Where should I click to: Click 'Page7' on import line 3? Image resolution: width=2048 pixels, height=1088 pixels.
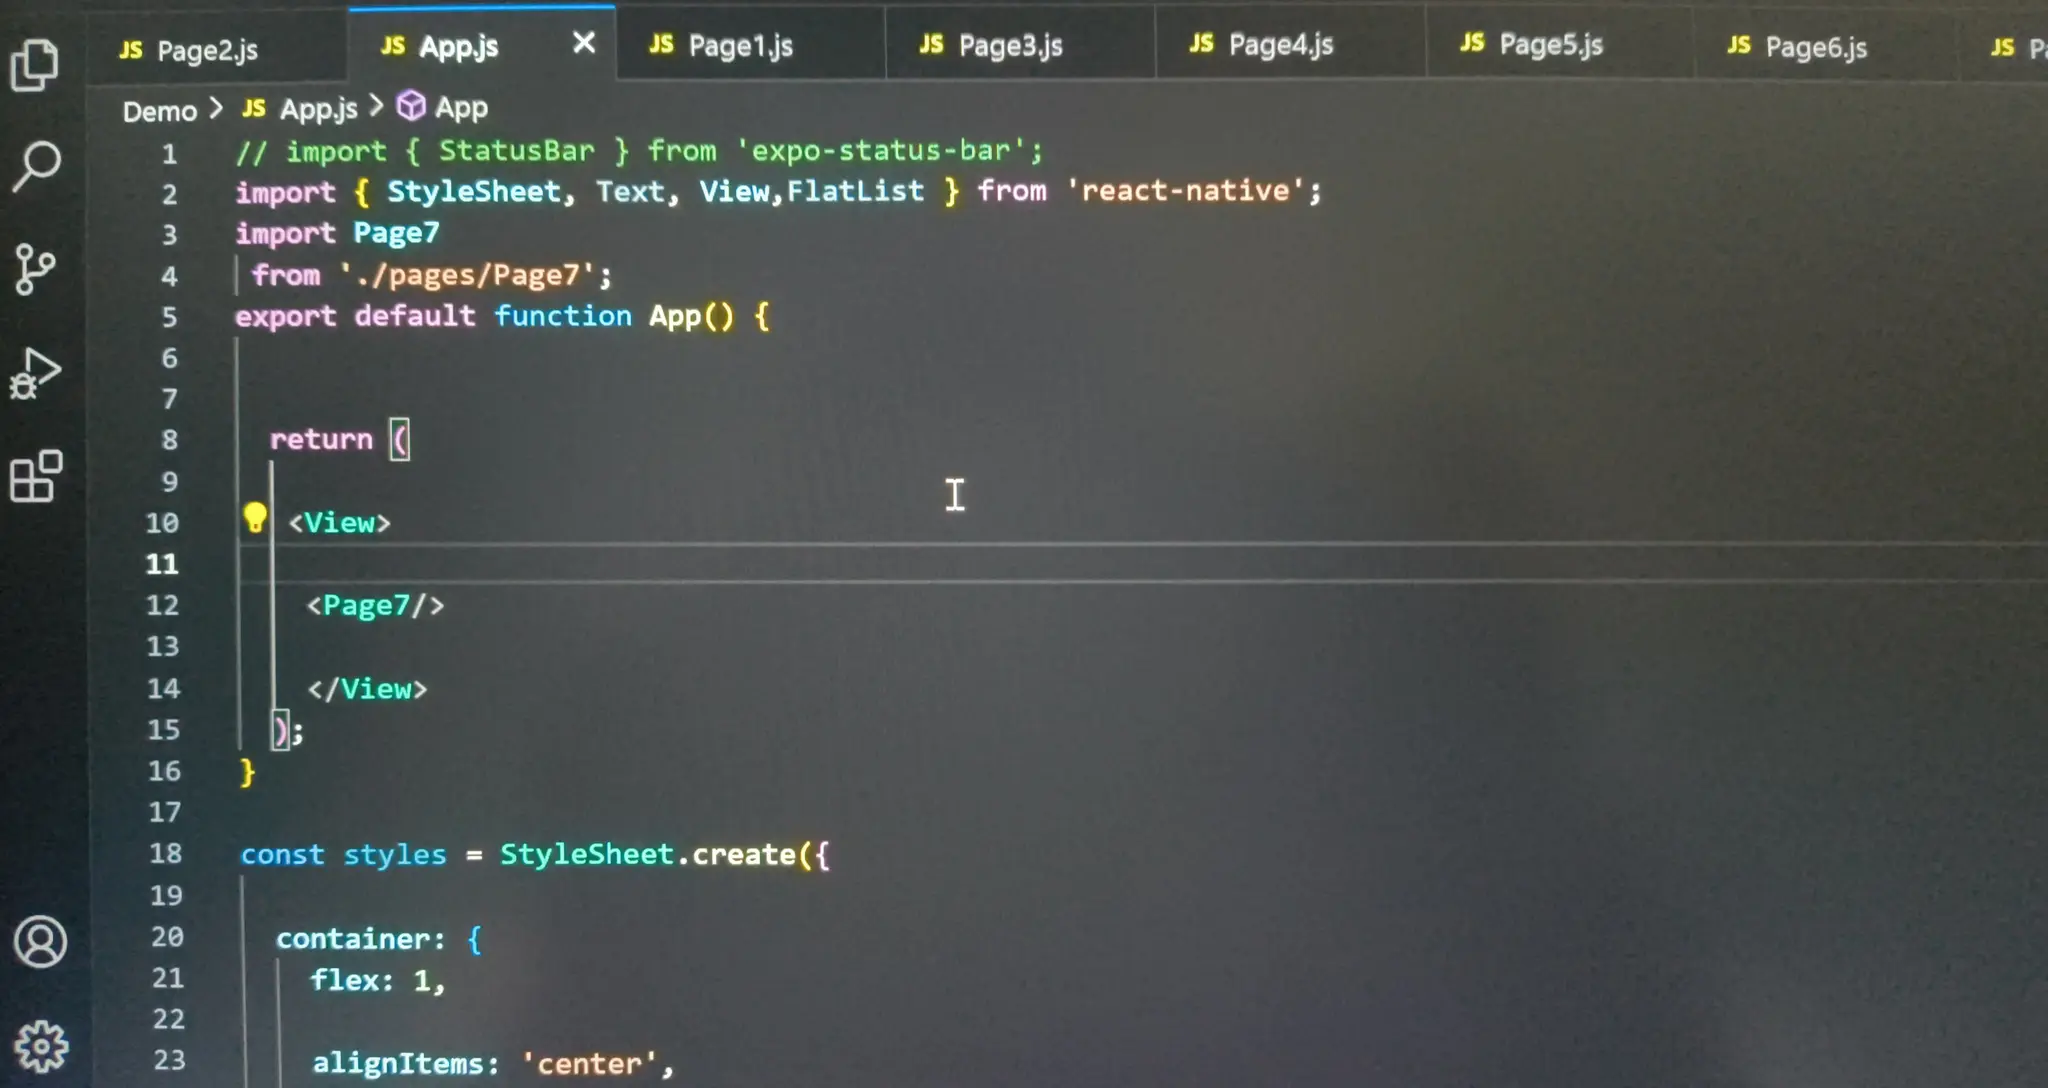click(396, 233)
